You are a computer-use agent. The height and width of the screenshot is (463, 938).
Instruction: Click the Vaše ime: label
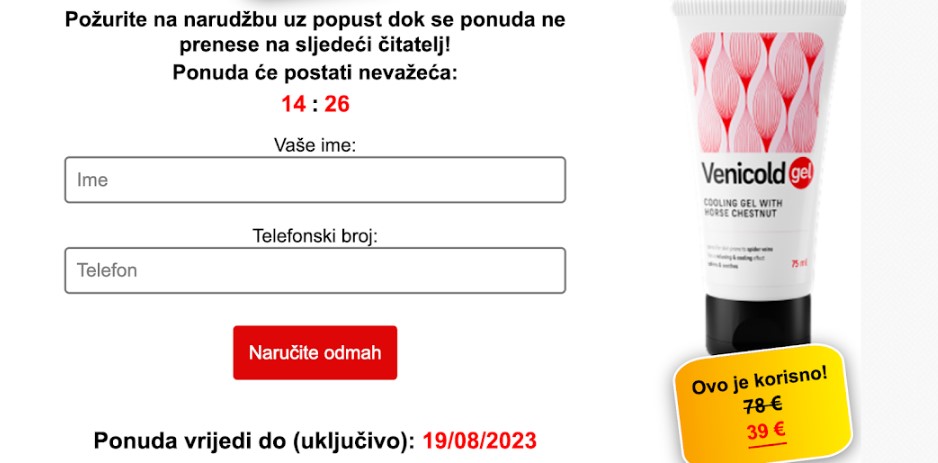(x=315, y=145)
